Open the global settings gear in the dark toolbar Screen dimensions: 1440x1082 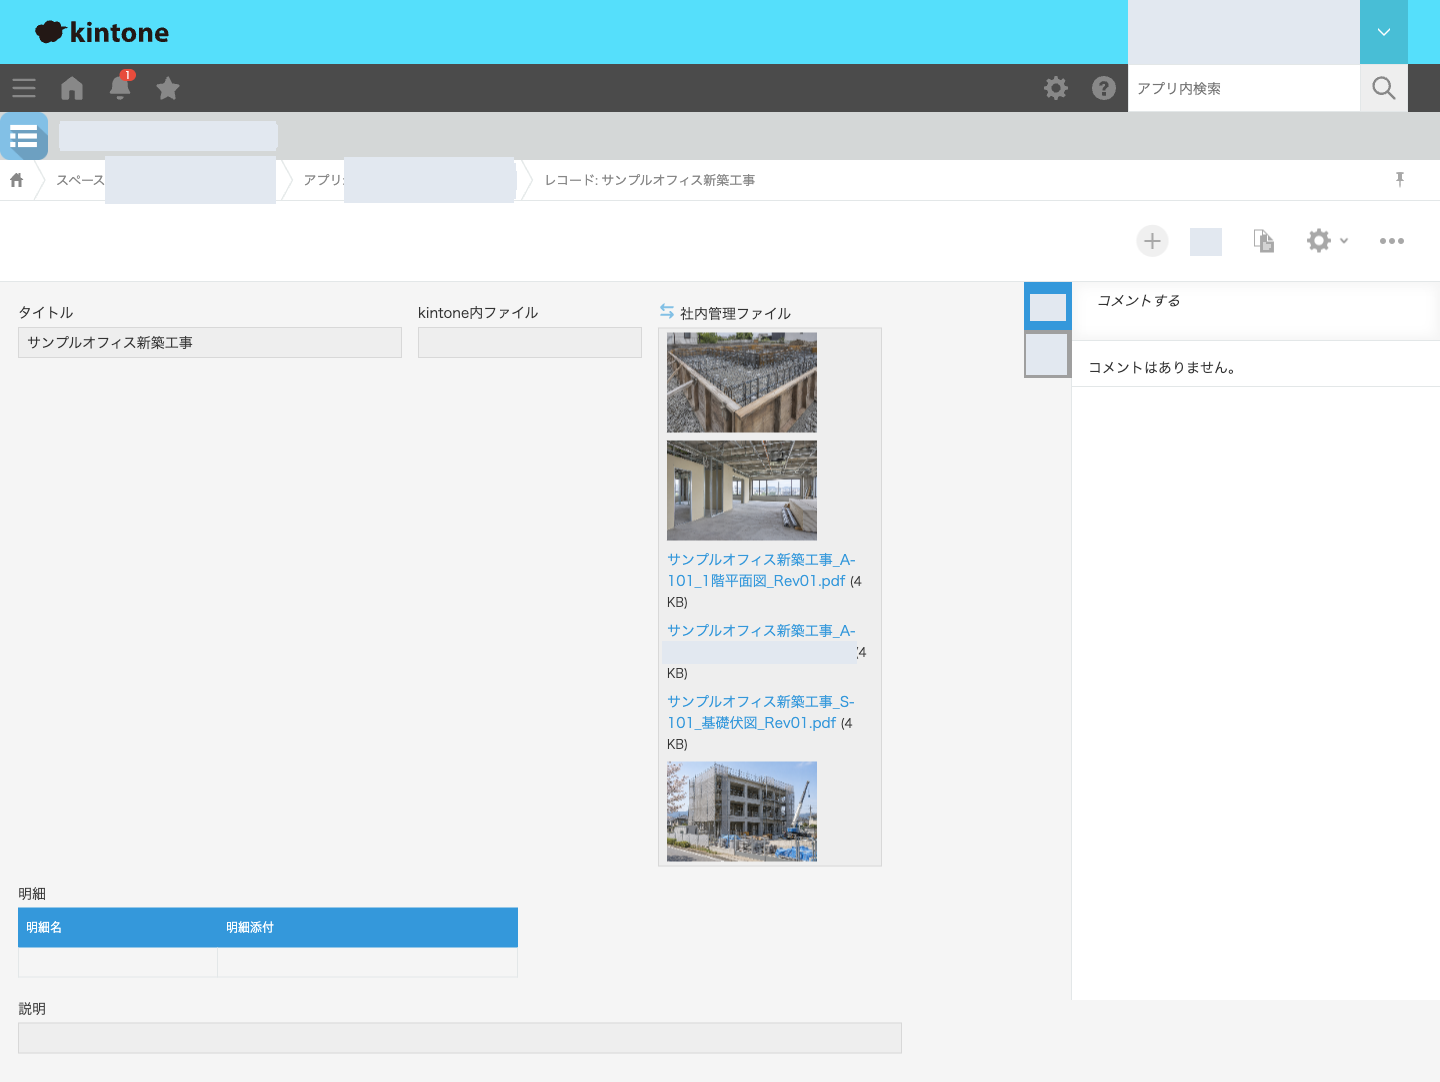coord(1056,88)
